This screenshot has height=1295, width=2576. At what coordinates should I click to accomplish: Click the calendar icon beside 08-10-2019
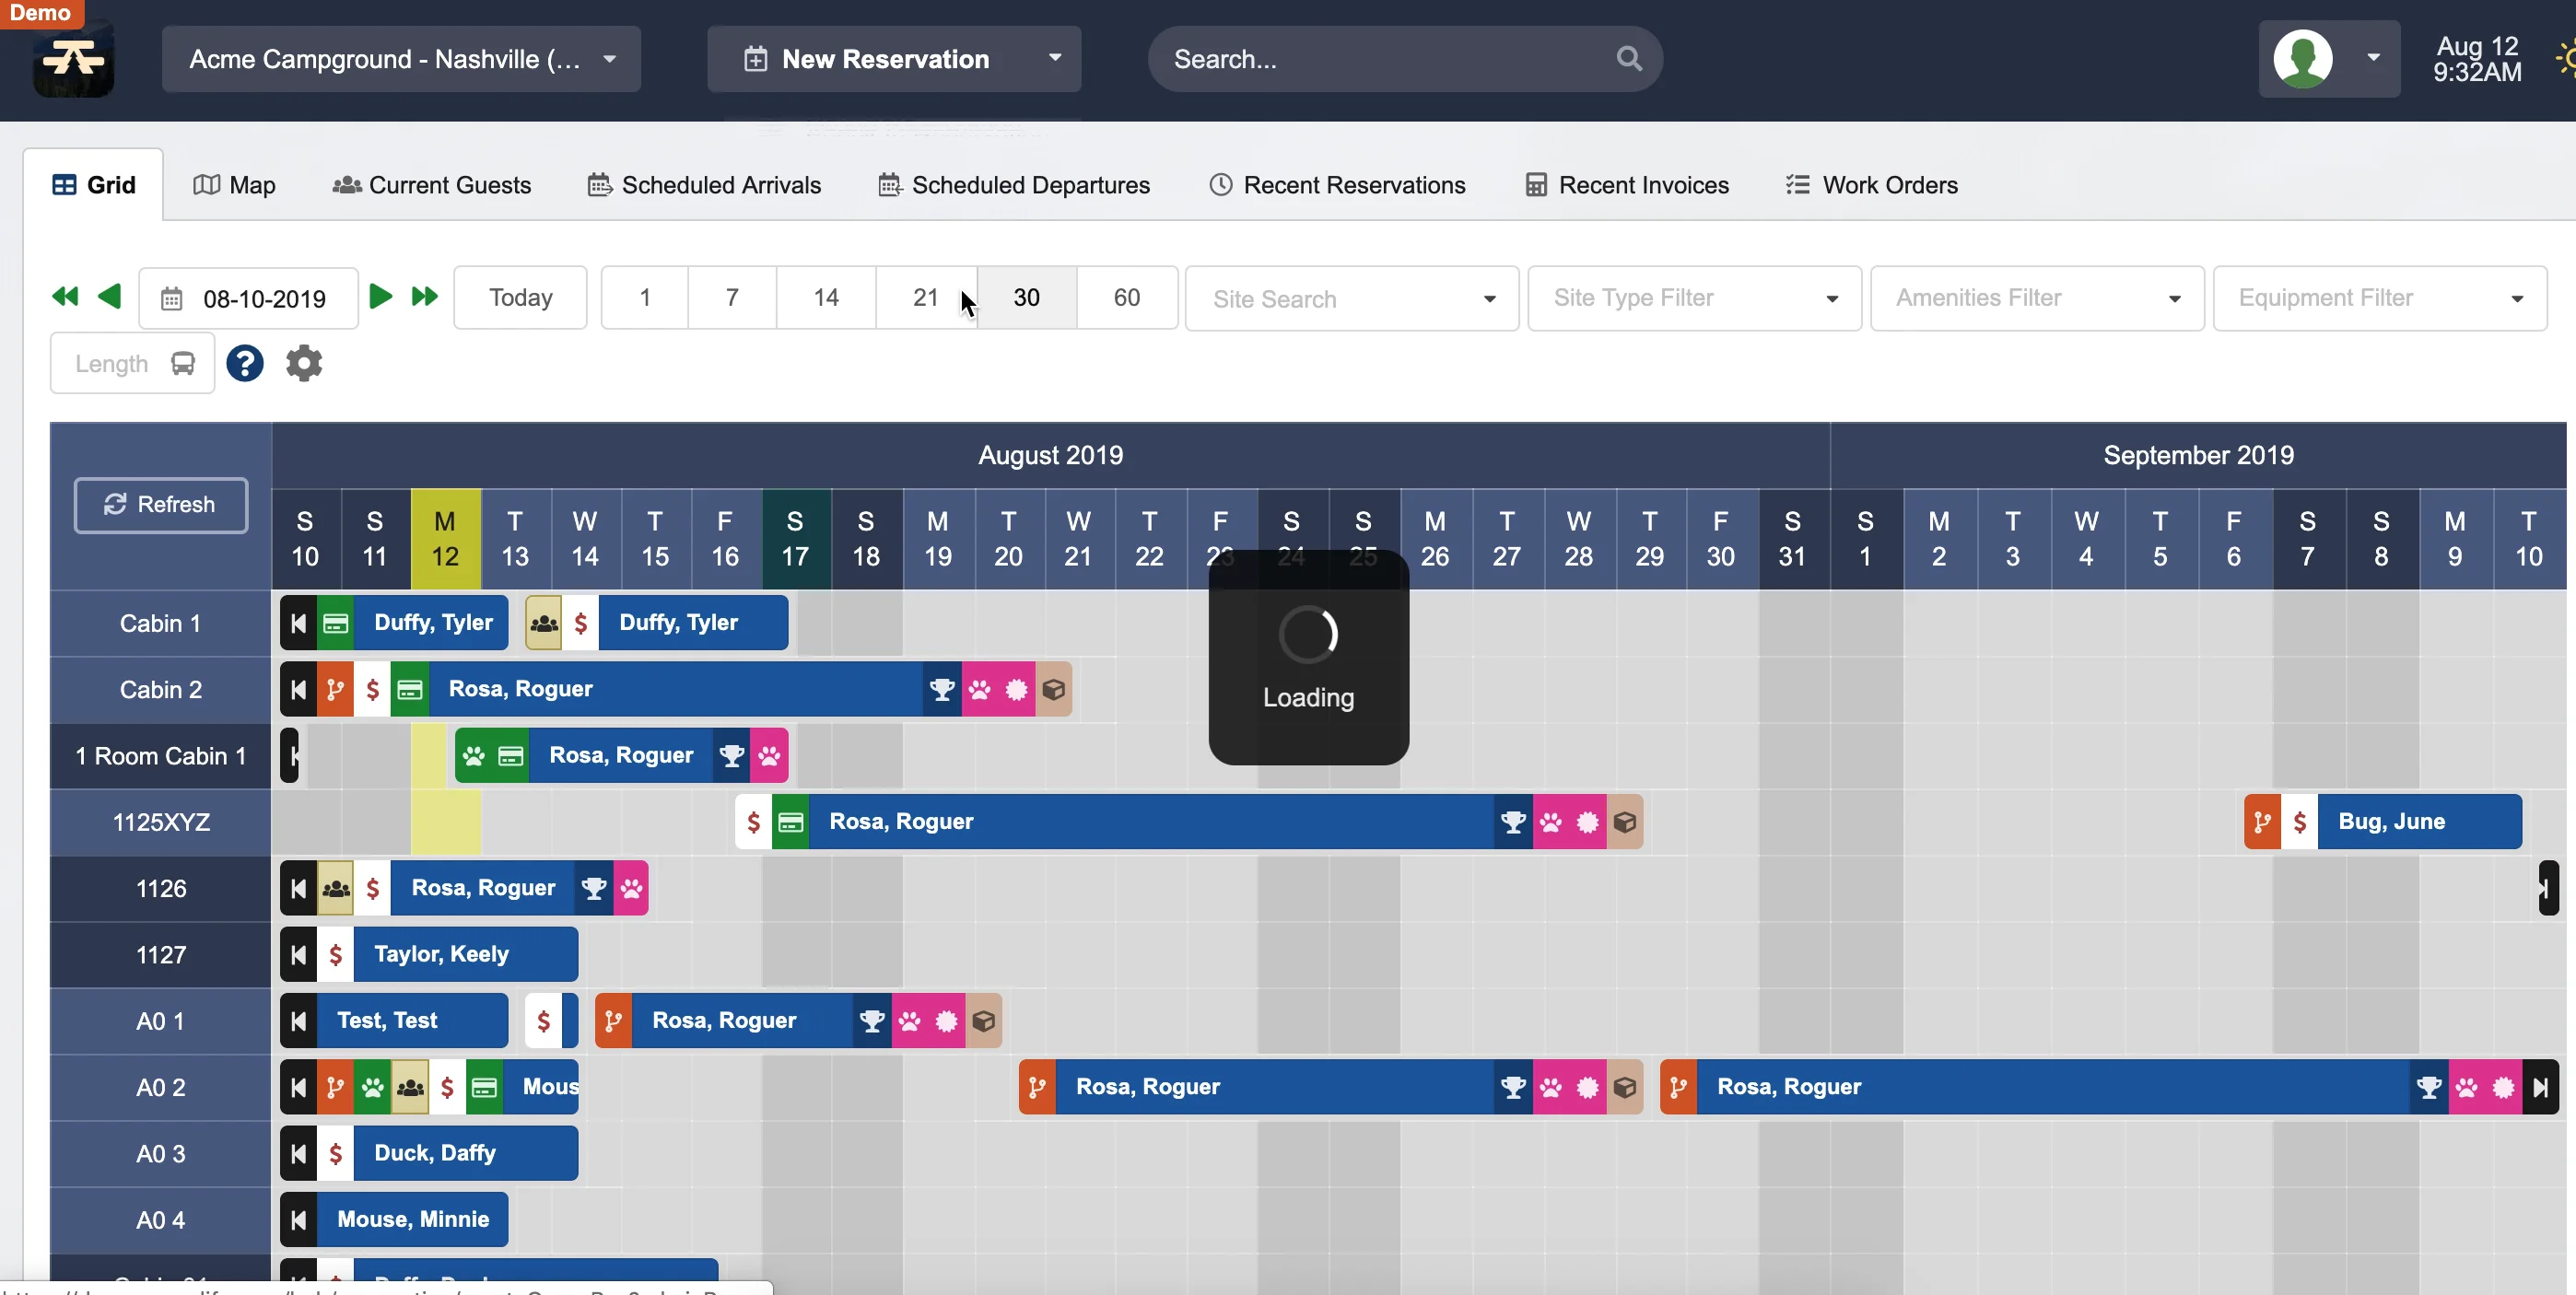172,299
